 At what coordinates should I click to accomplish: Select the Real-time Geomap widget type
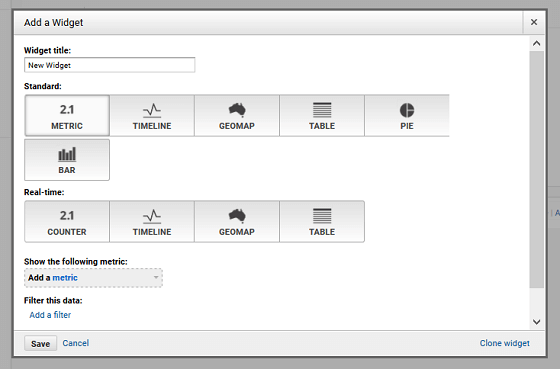pyautogui.click(x=237, y=221)
